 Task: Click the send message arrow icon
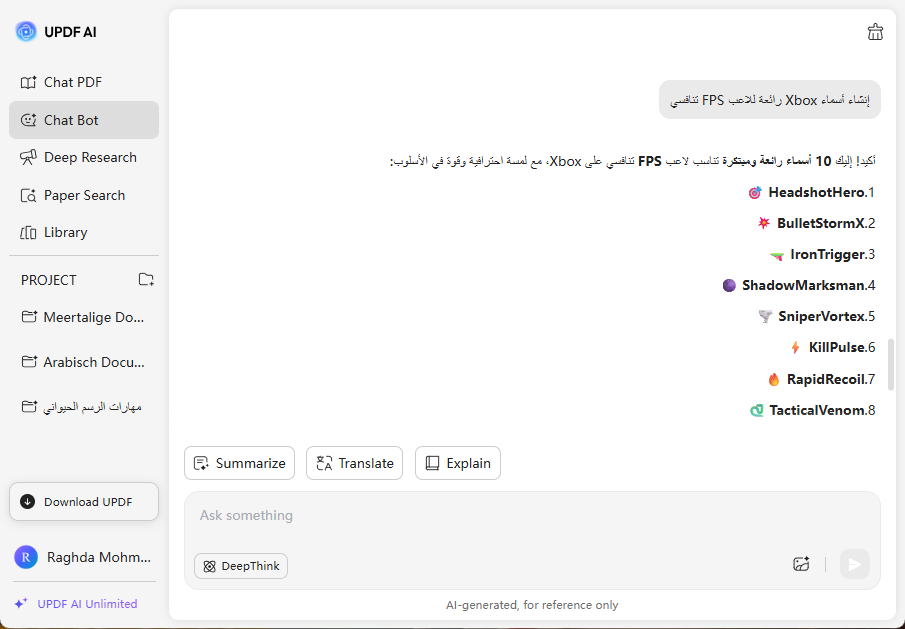coord(854,564)
